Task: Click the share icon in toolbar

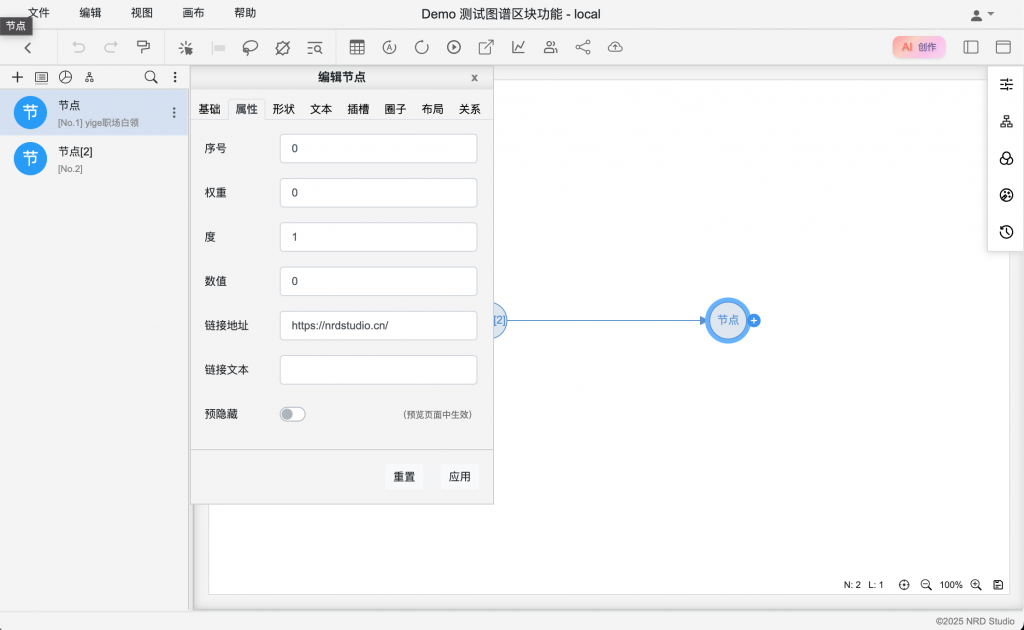Action: [583, 47]
